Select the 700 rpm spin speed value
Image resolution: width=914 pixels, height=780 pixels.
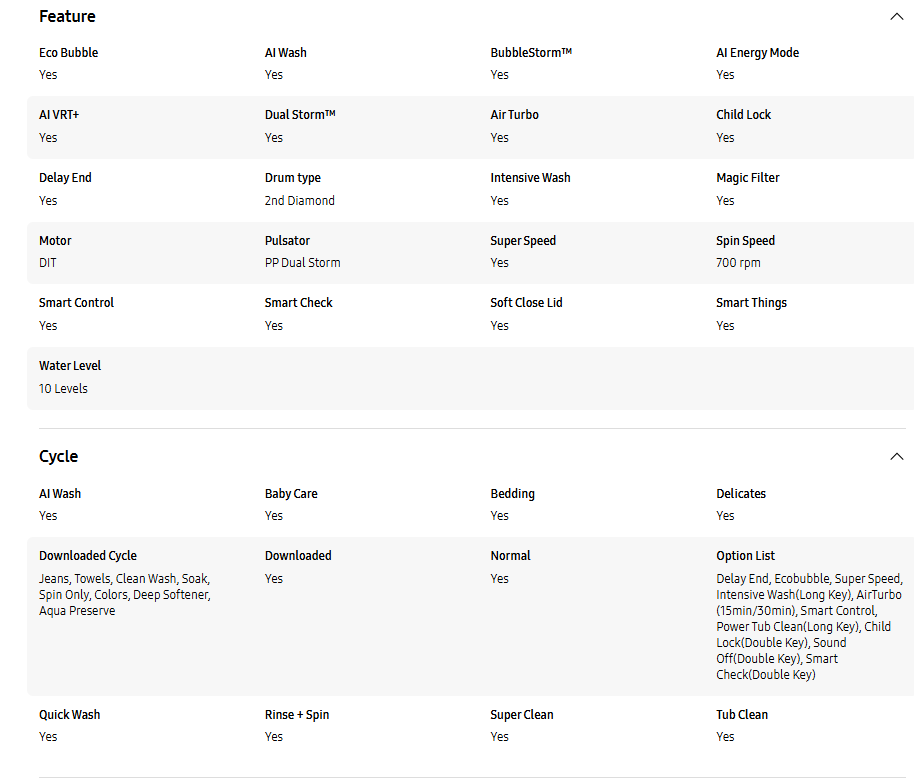(x=738, y=263)
